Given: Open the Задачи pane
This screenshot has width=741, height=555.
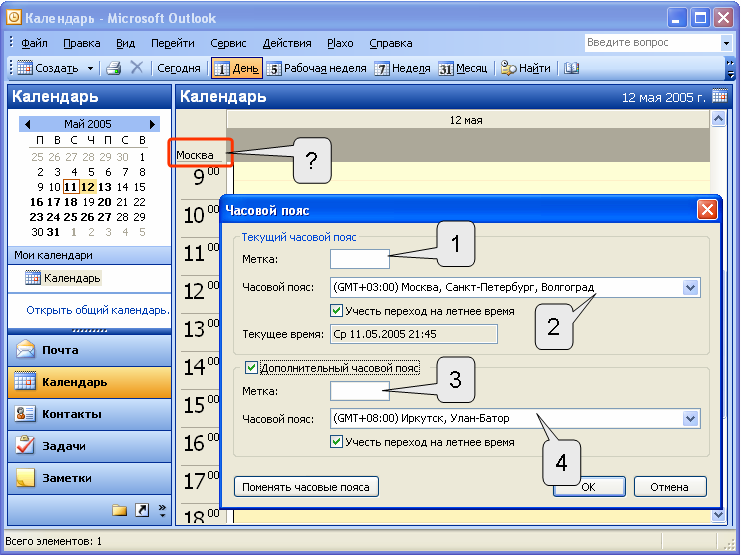Looking at the screenshot, I should [x=89, y=446].
